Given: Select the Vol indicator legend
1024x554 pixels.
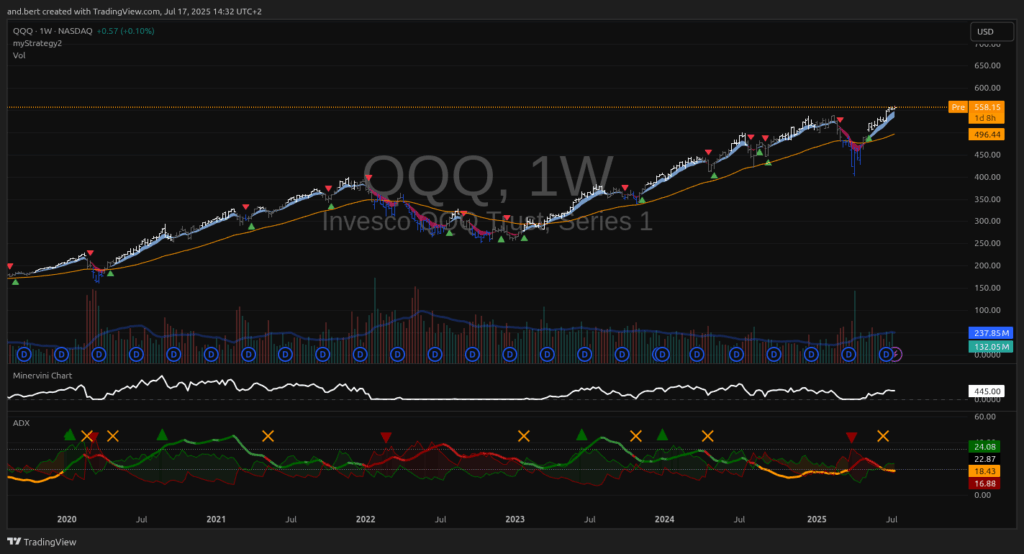Looking at the screenshot, I should 19,55.
